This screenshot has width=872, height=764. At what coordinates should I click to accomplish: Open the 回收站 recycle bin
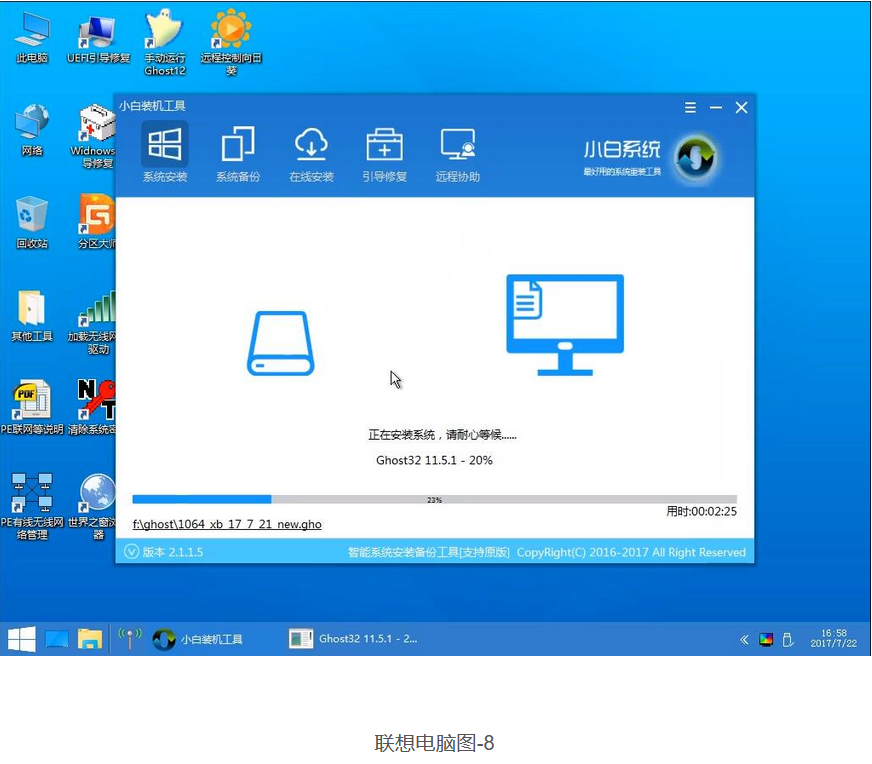32,220
